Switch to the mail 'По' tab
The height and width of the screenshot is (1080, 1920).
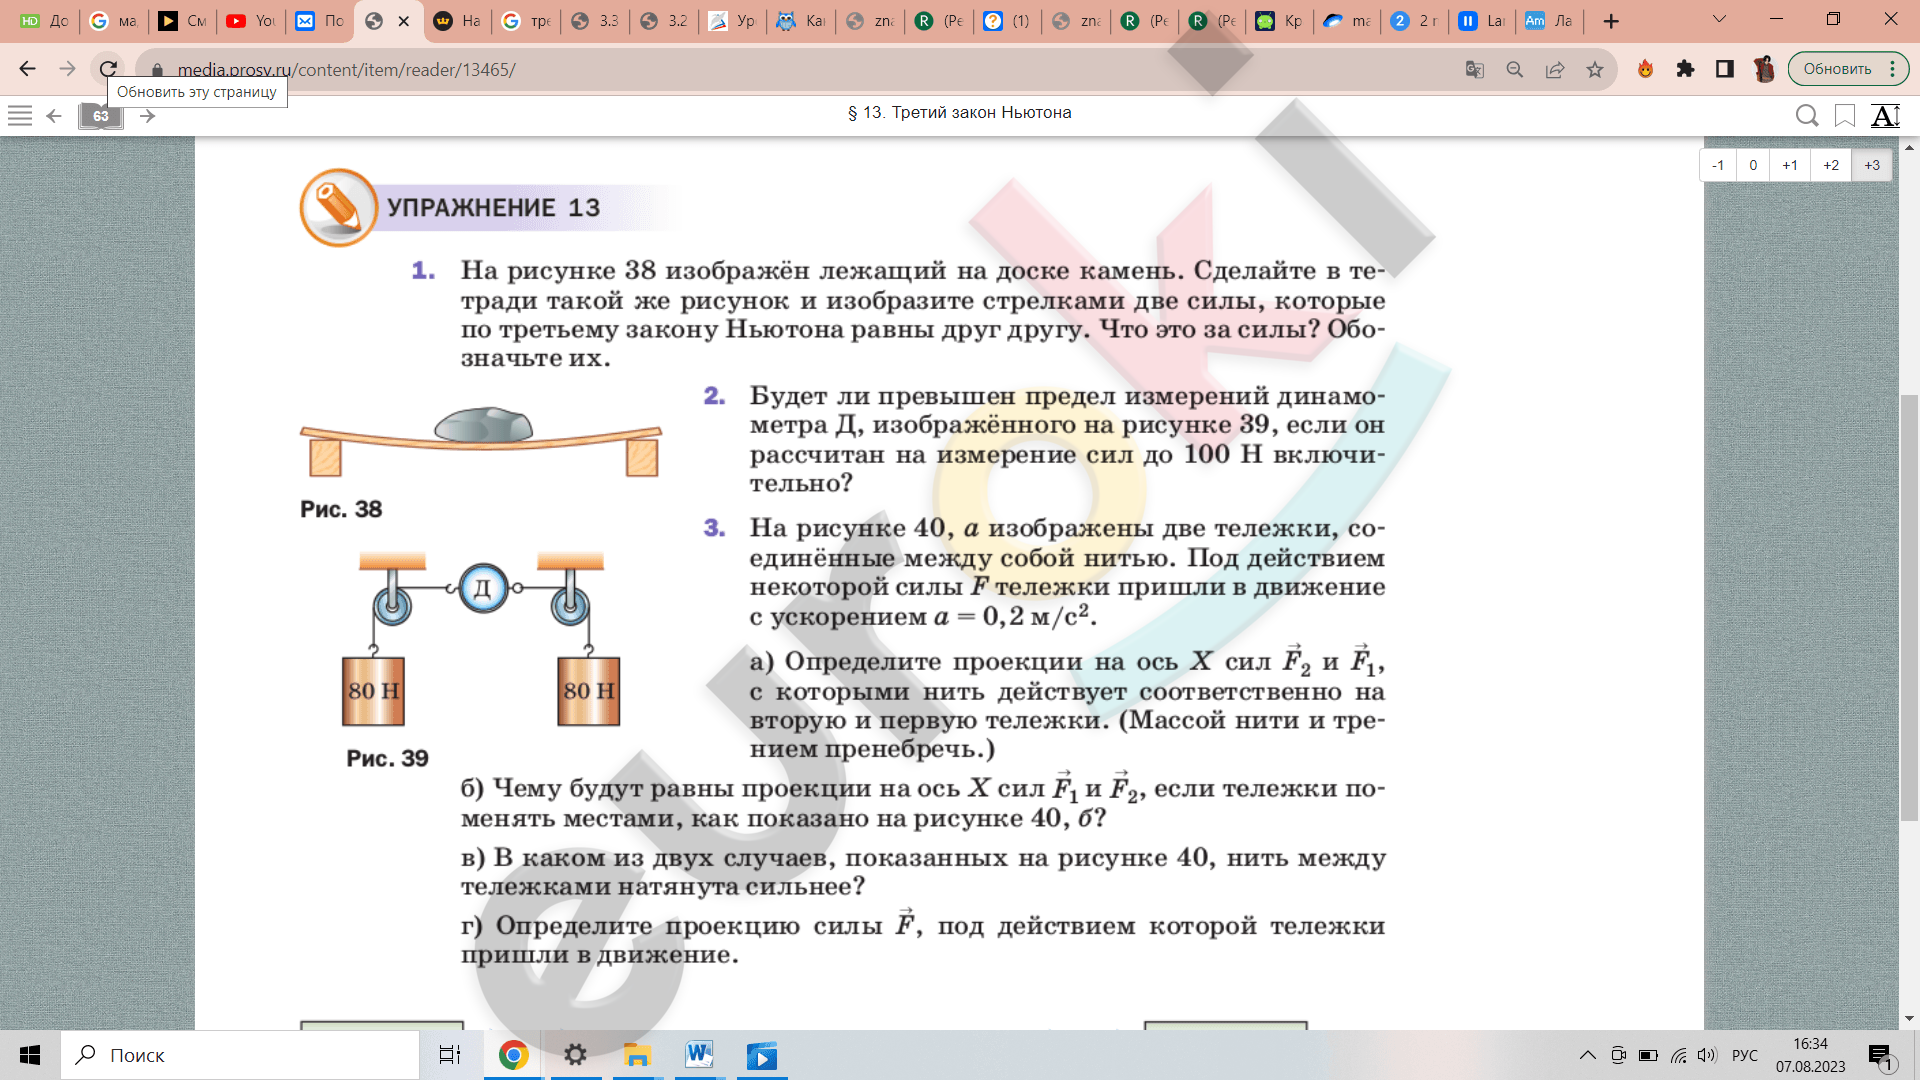pos(319,21)
